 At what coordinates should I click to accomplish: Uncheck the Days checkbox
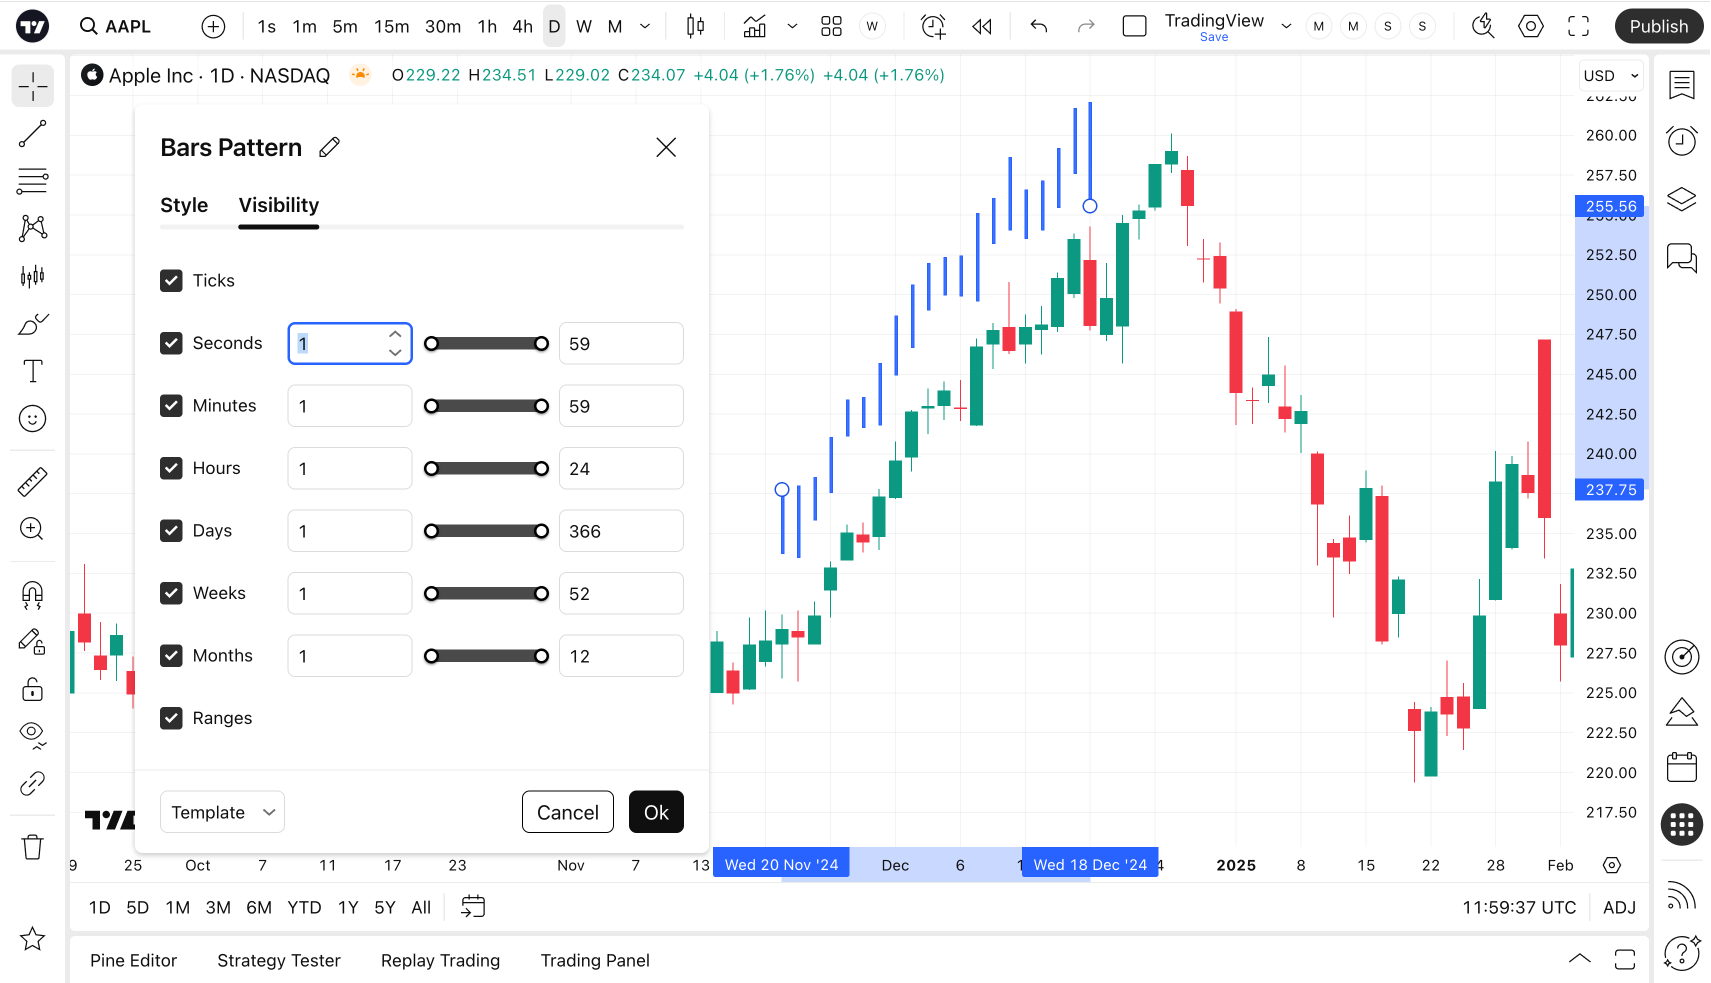pyautogui.click(x=171, y=531)
